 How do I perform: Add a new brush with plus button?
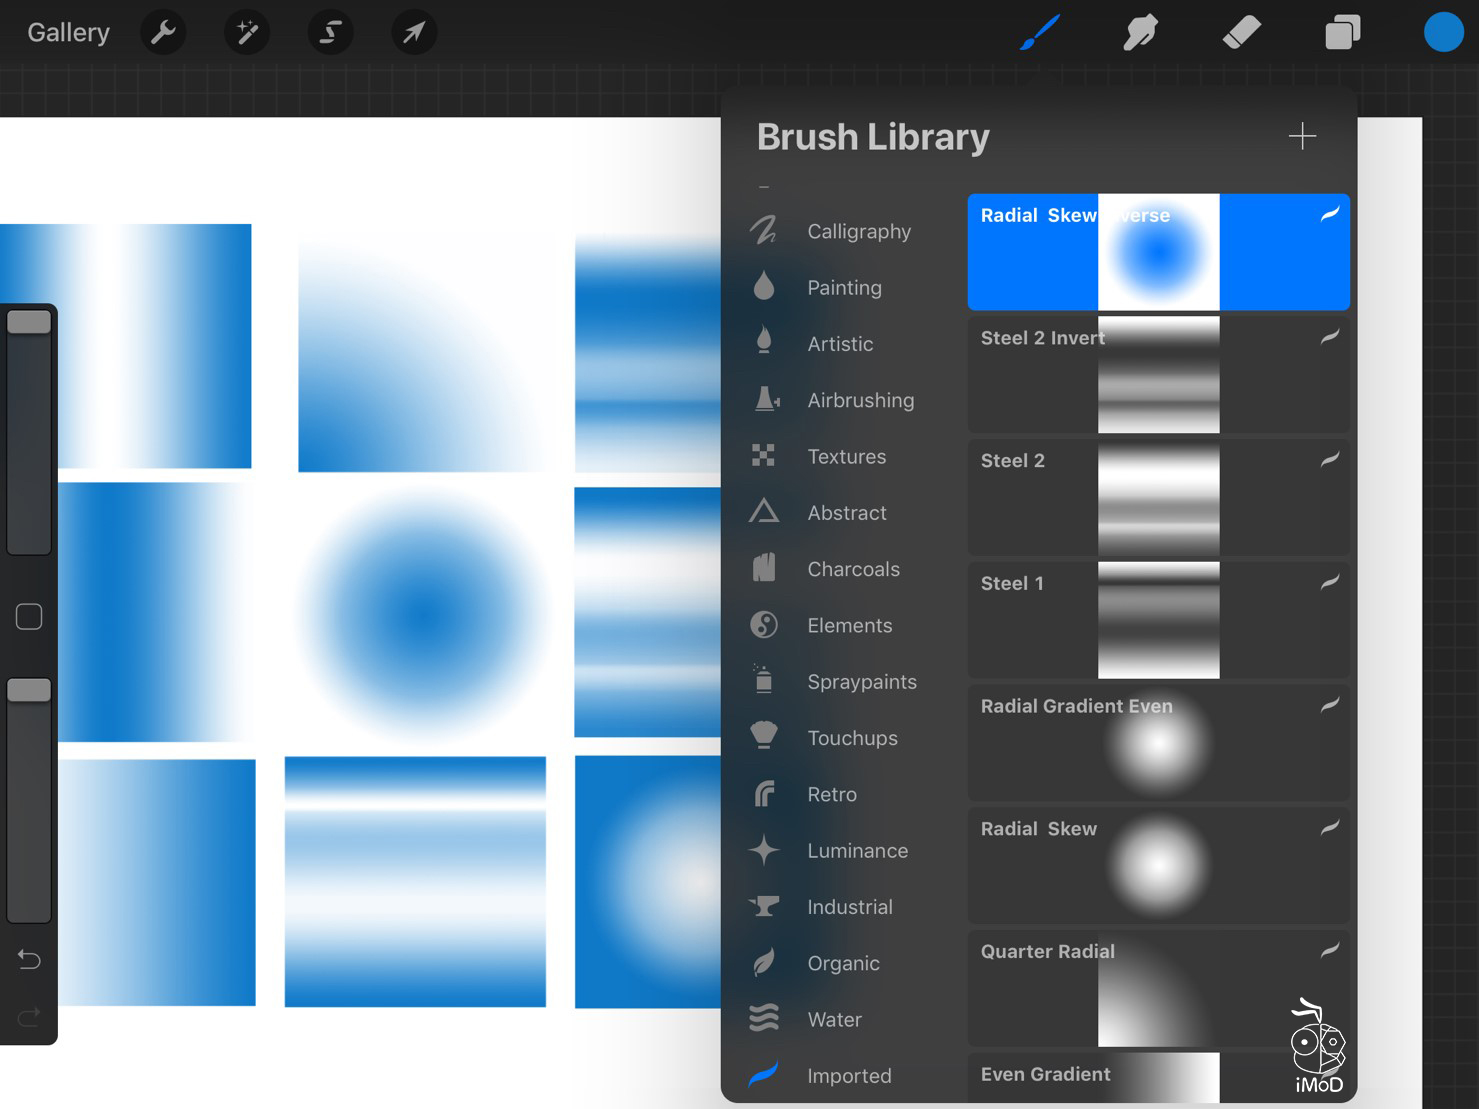[1302, 136]
